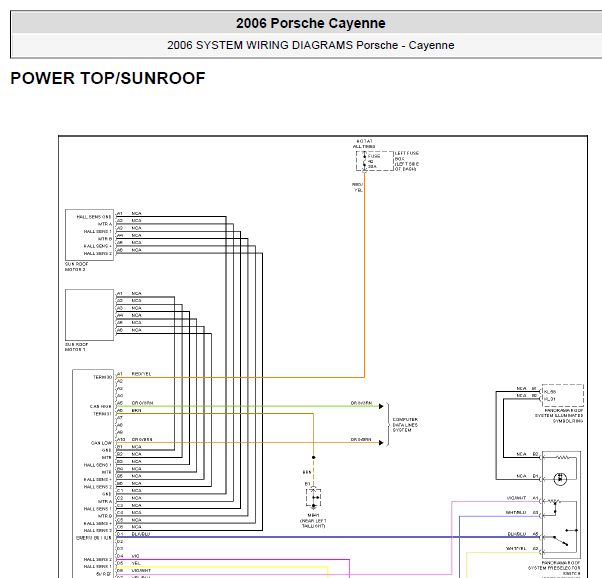The image size is (602, 578).
Task: Click the resistor symbol at switch pin B2
Action: click(562, 457)
